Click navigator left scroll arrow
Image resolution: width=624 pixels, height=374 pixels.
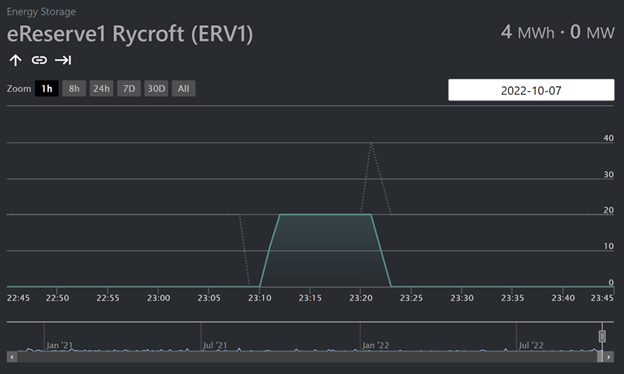click(x=12, y=357)
